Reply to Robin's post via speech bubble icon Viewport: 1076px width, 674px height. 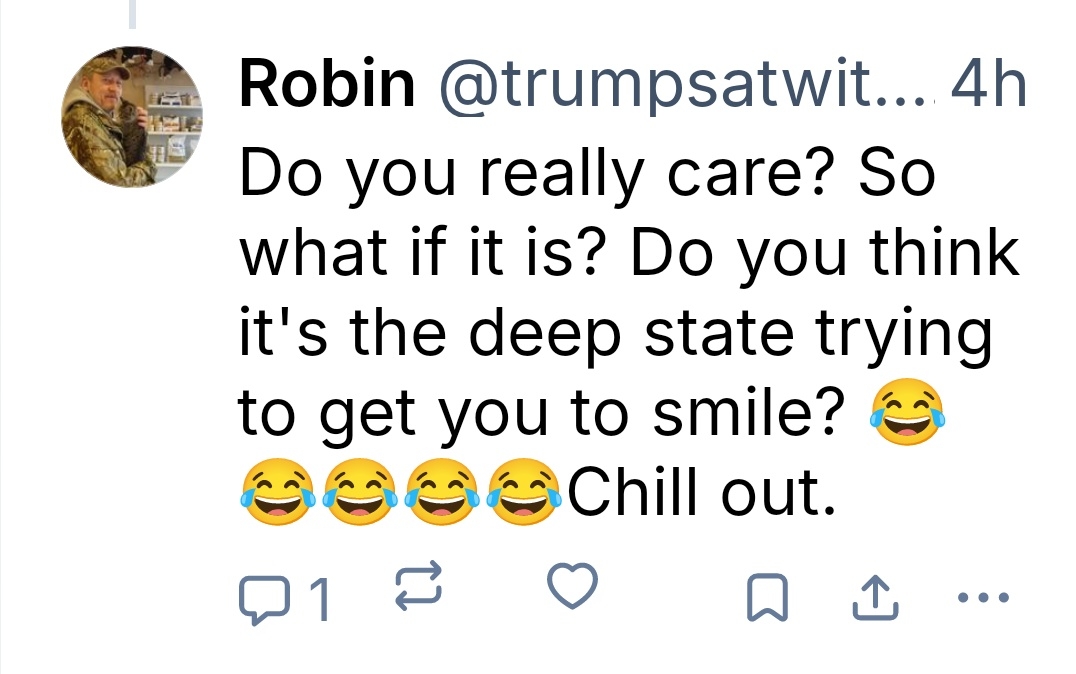tap(261, 598)
